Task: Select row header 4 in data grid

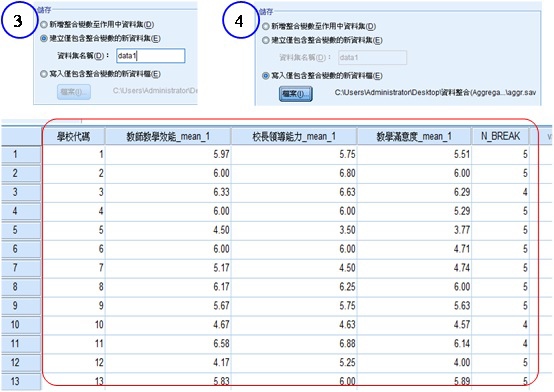Action: click(x=21, y=211)
